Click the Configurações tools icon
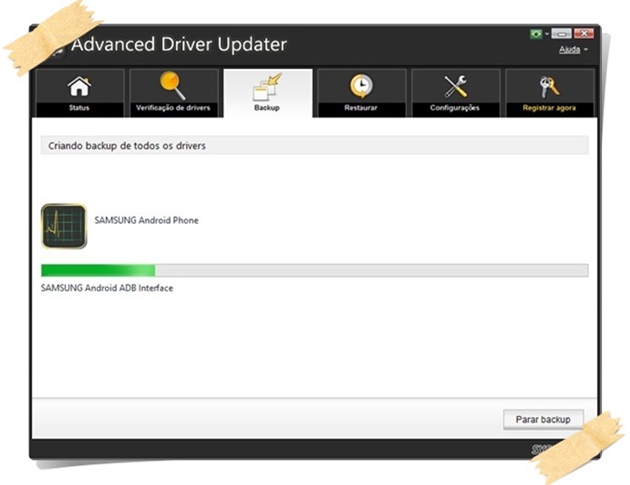This screenshot has width=630, height=485. pyautogui.click(x=455, y=86)
